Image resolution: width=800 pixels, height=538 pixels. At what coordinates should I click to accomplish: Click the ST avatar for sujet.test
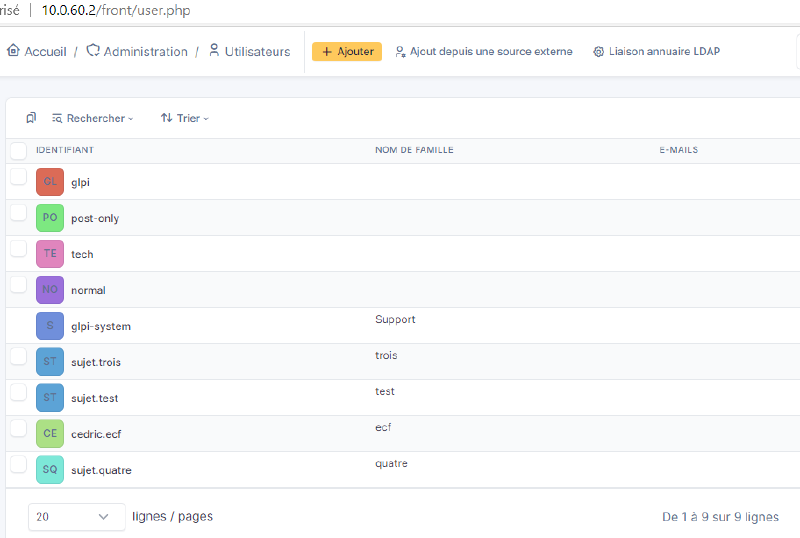pos(50,398)
